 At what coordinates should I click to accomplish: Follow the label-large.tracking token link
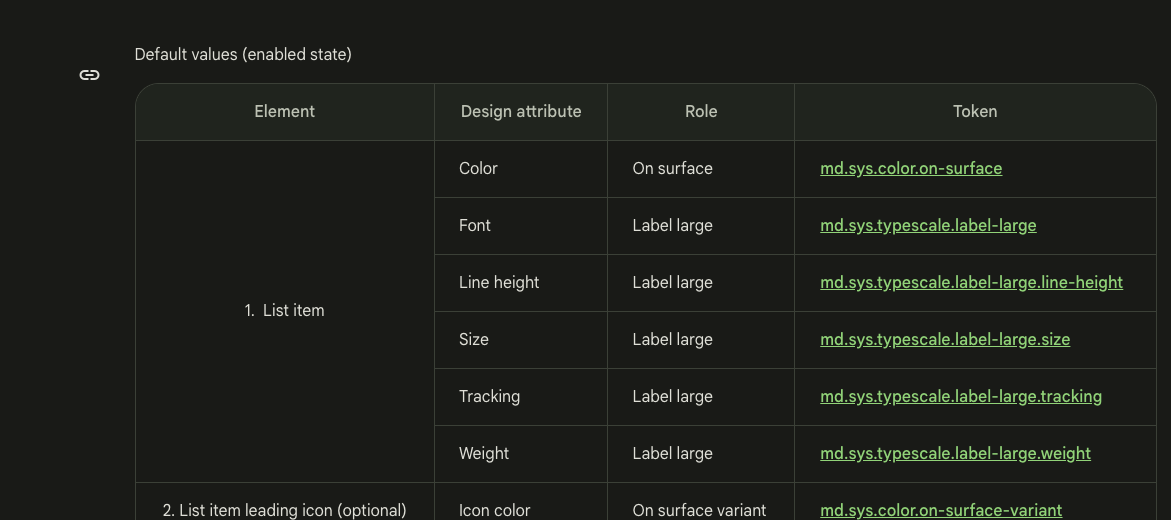tap(960, 396)
